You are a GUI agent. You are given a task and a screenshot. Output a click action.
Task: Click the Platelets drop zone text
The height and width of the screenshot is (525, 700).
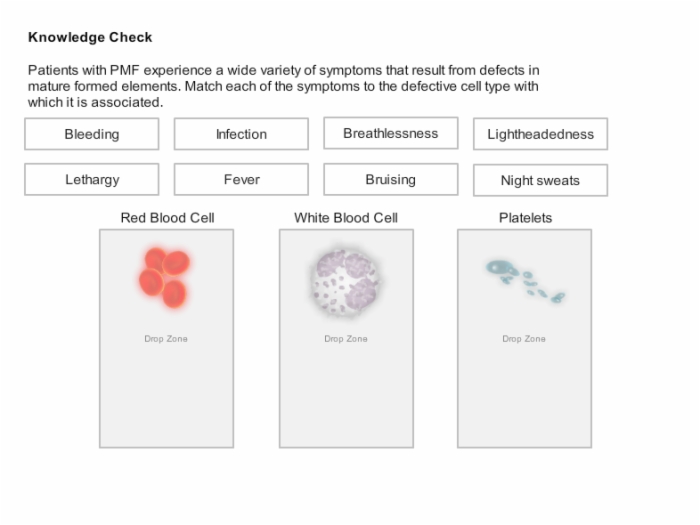(x=524, y=339)
